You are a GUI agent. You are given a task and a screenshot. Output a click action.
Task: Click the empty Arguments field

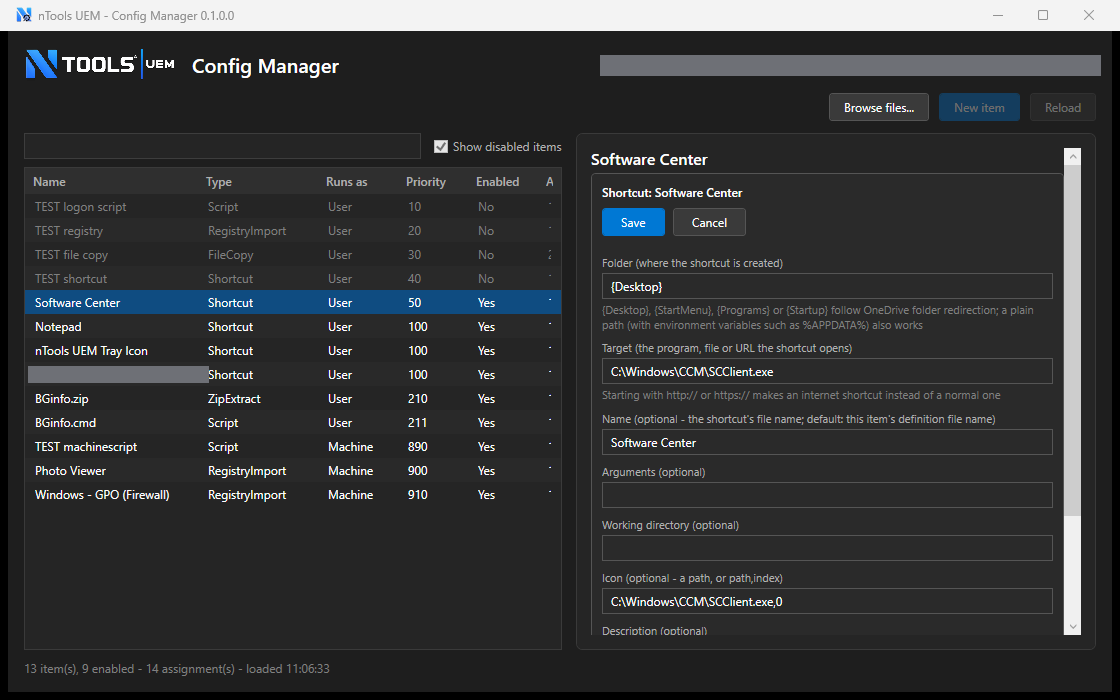click(827, 495)
